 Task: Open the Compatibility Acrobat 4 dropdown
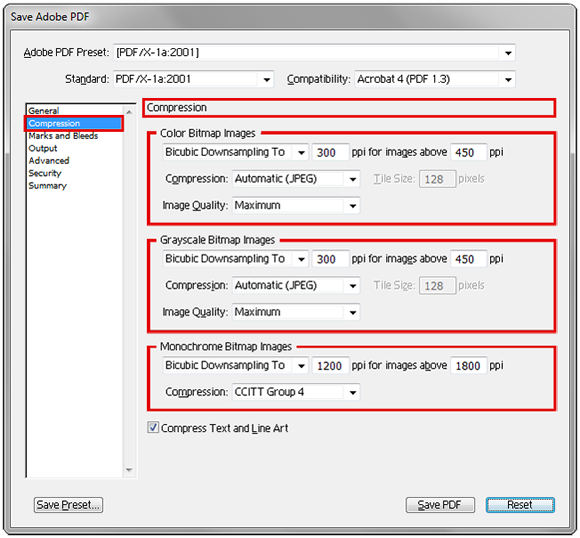click(435, 79)
